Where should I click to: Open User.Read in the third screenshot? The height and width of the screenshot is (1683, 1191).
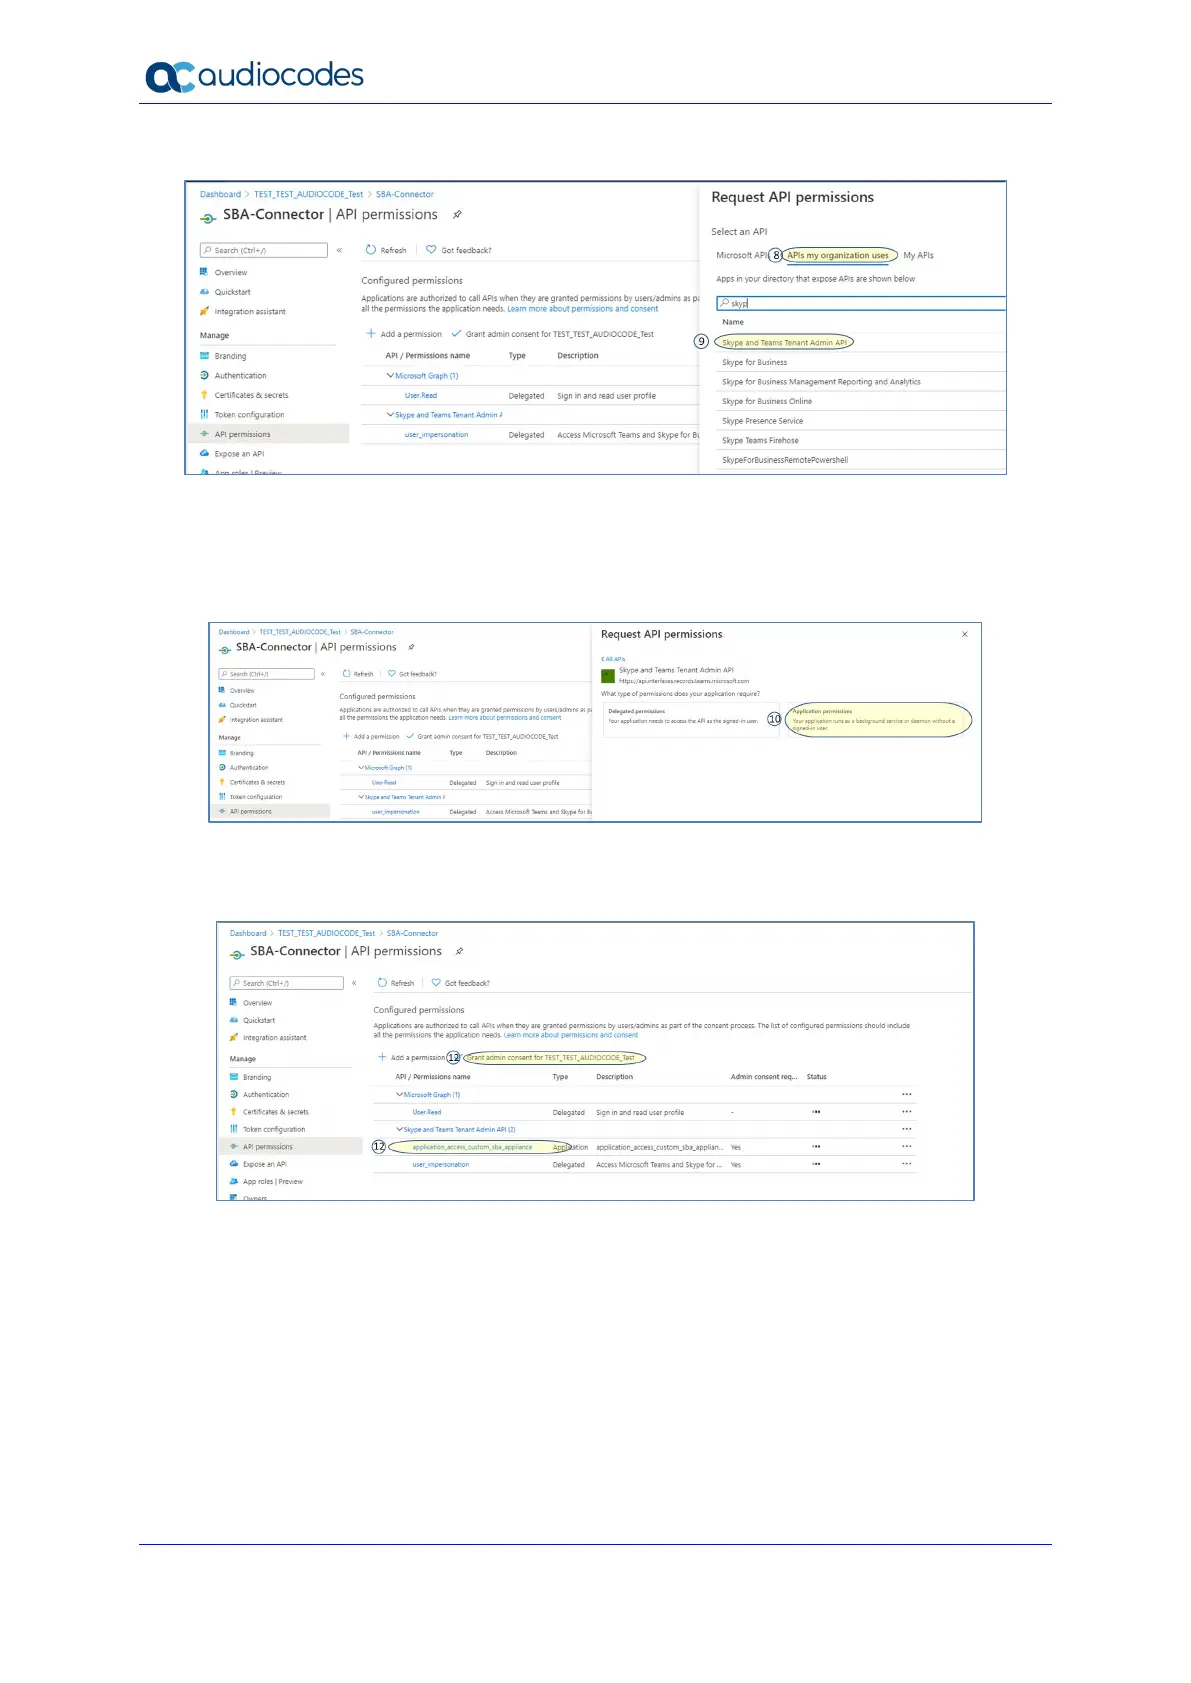(427, 1112)
